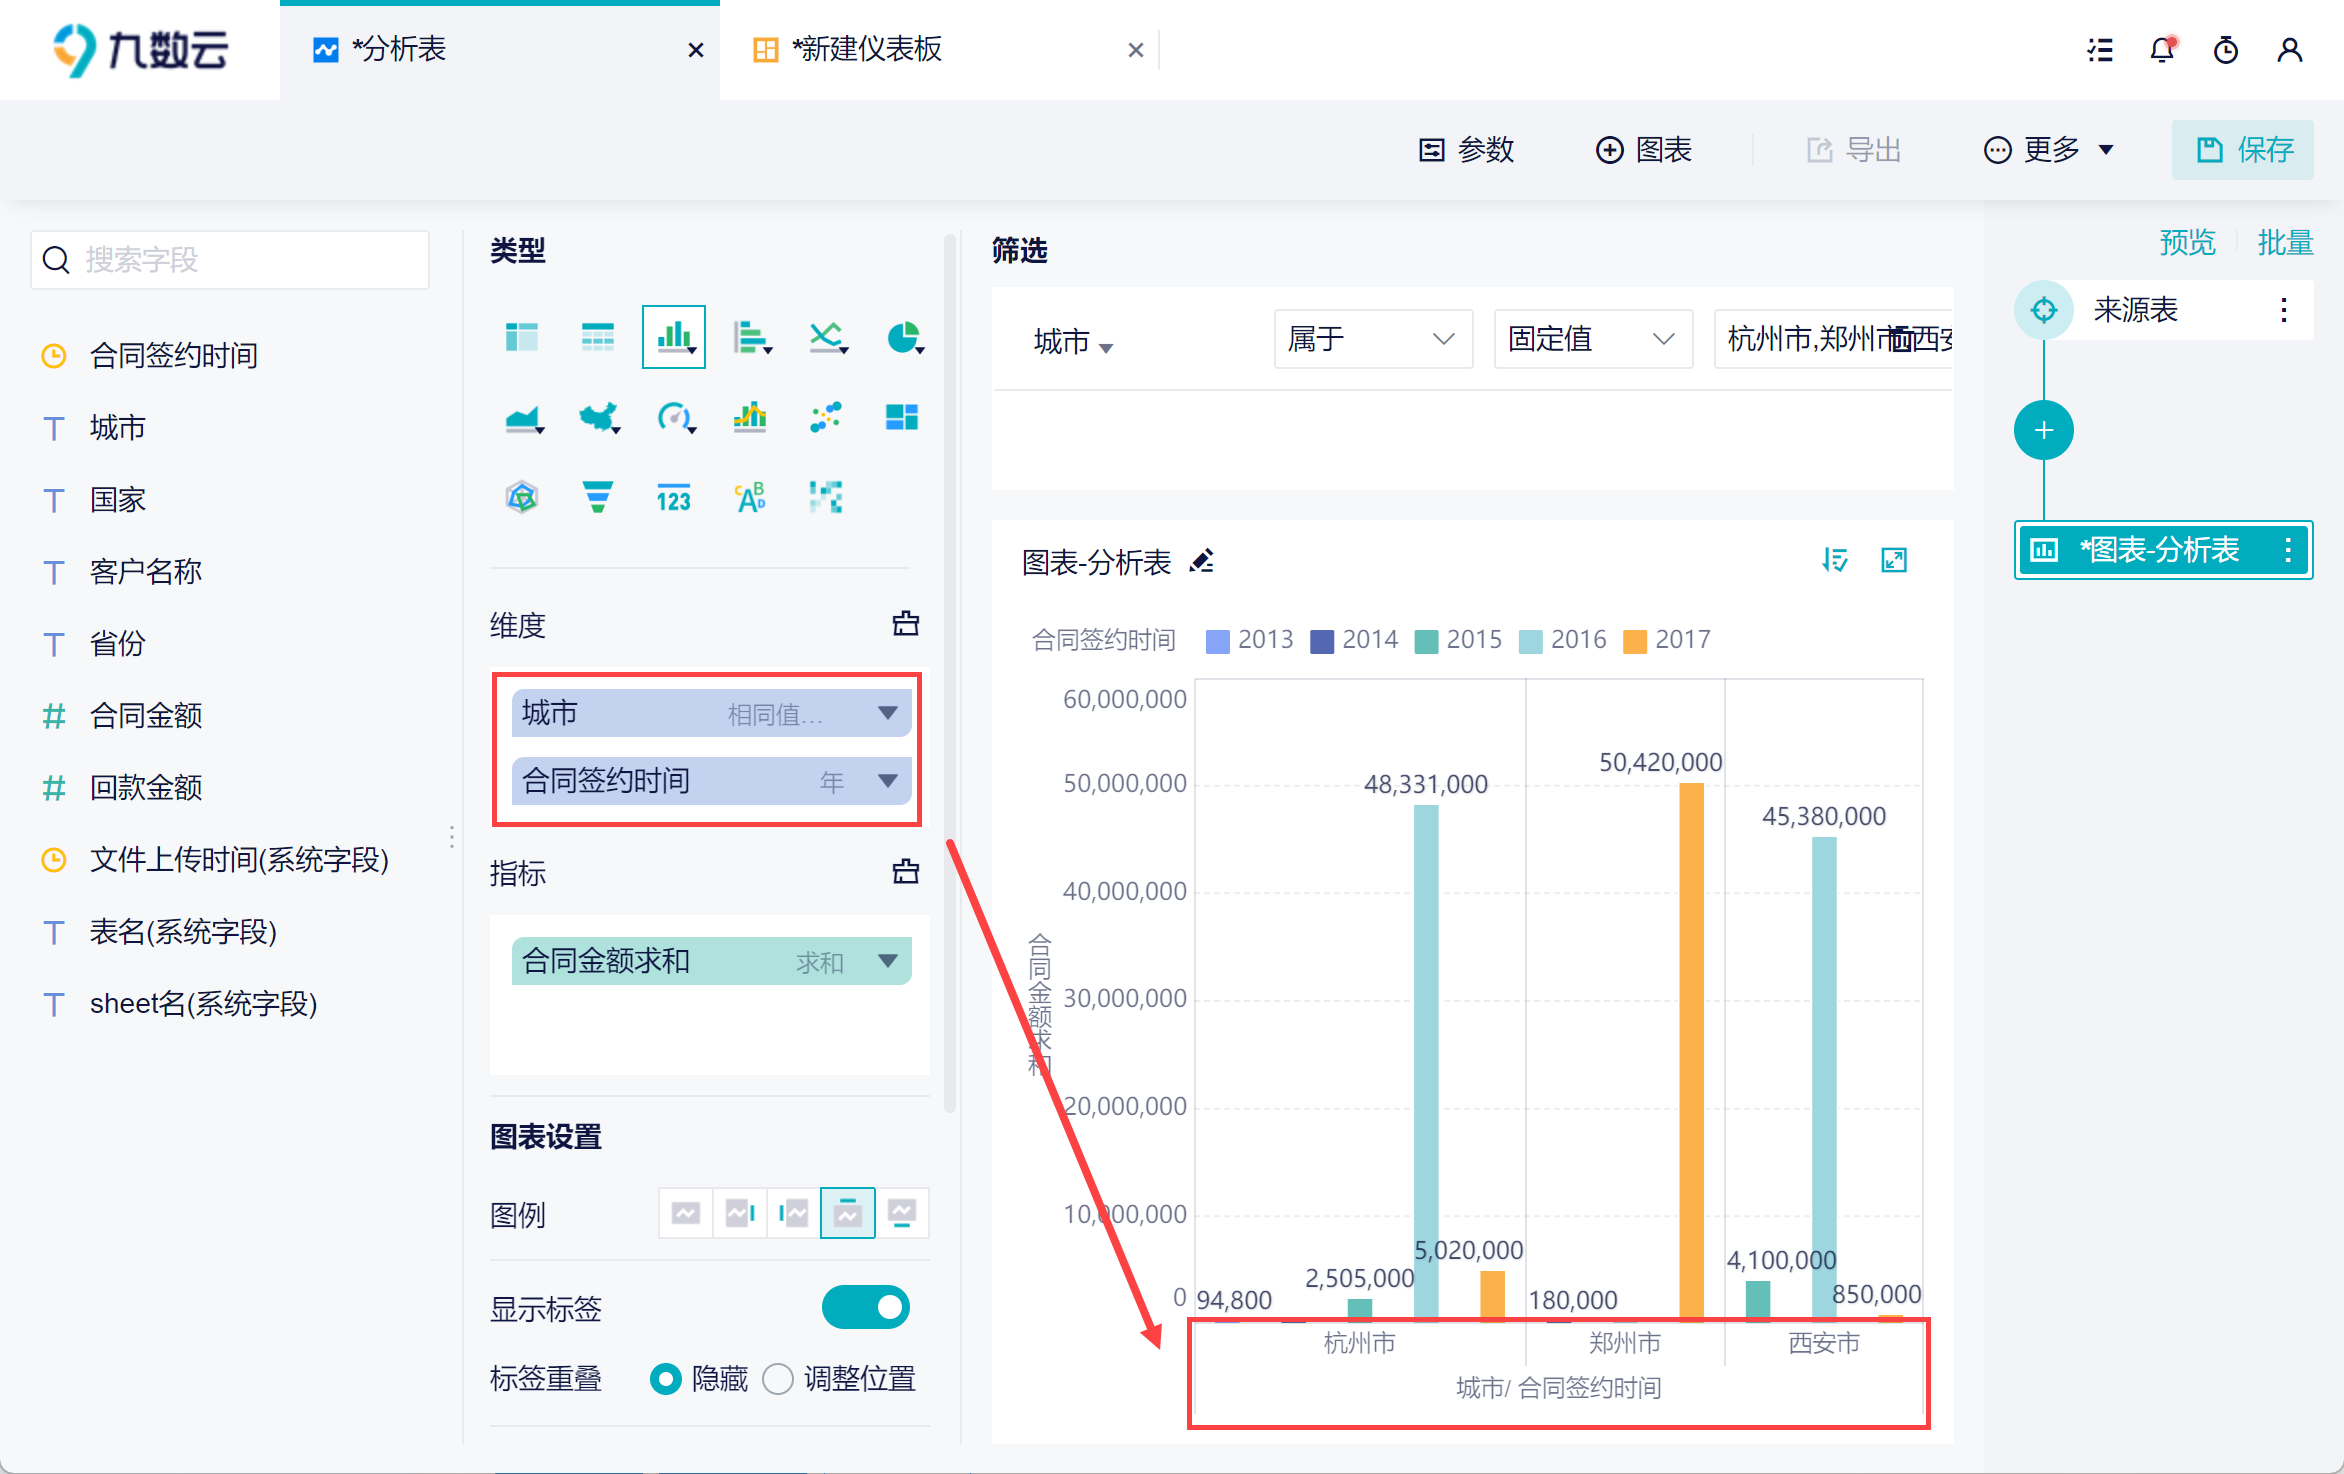This screenshot has height=1474, width=2344.
Task: Select the map chart type icon
Action: [598, 417]
